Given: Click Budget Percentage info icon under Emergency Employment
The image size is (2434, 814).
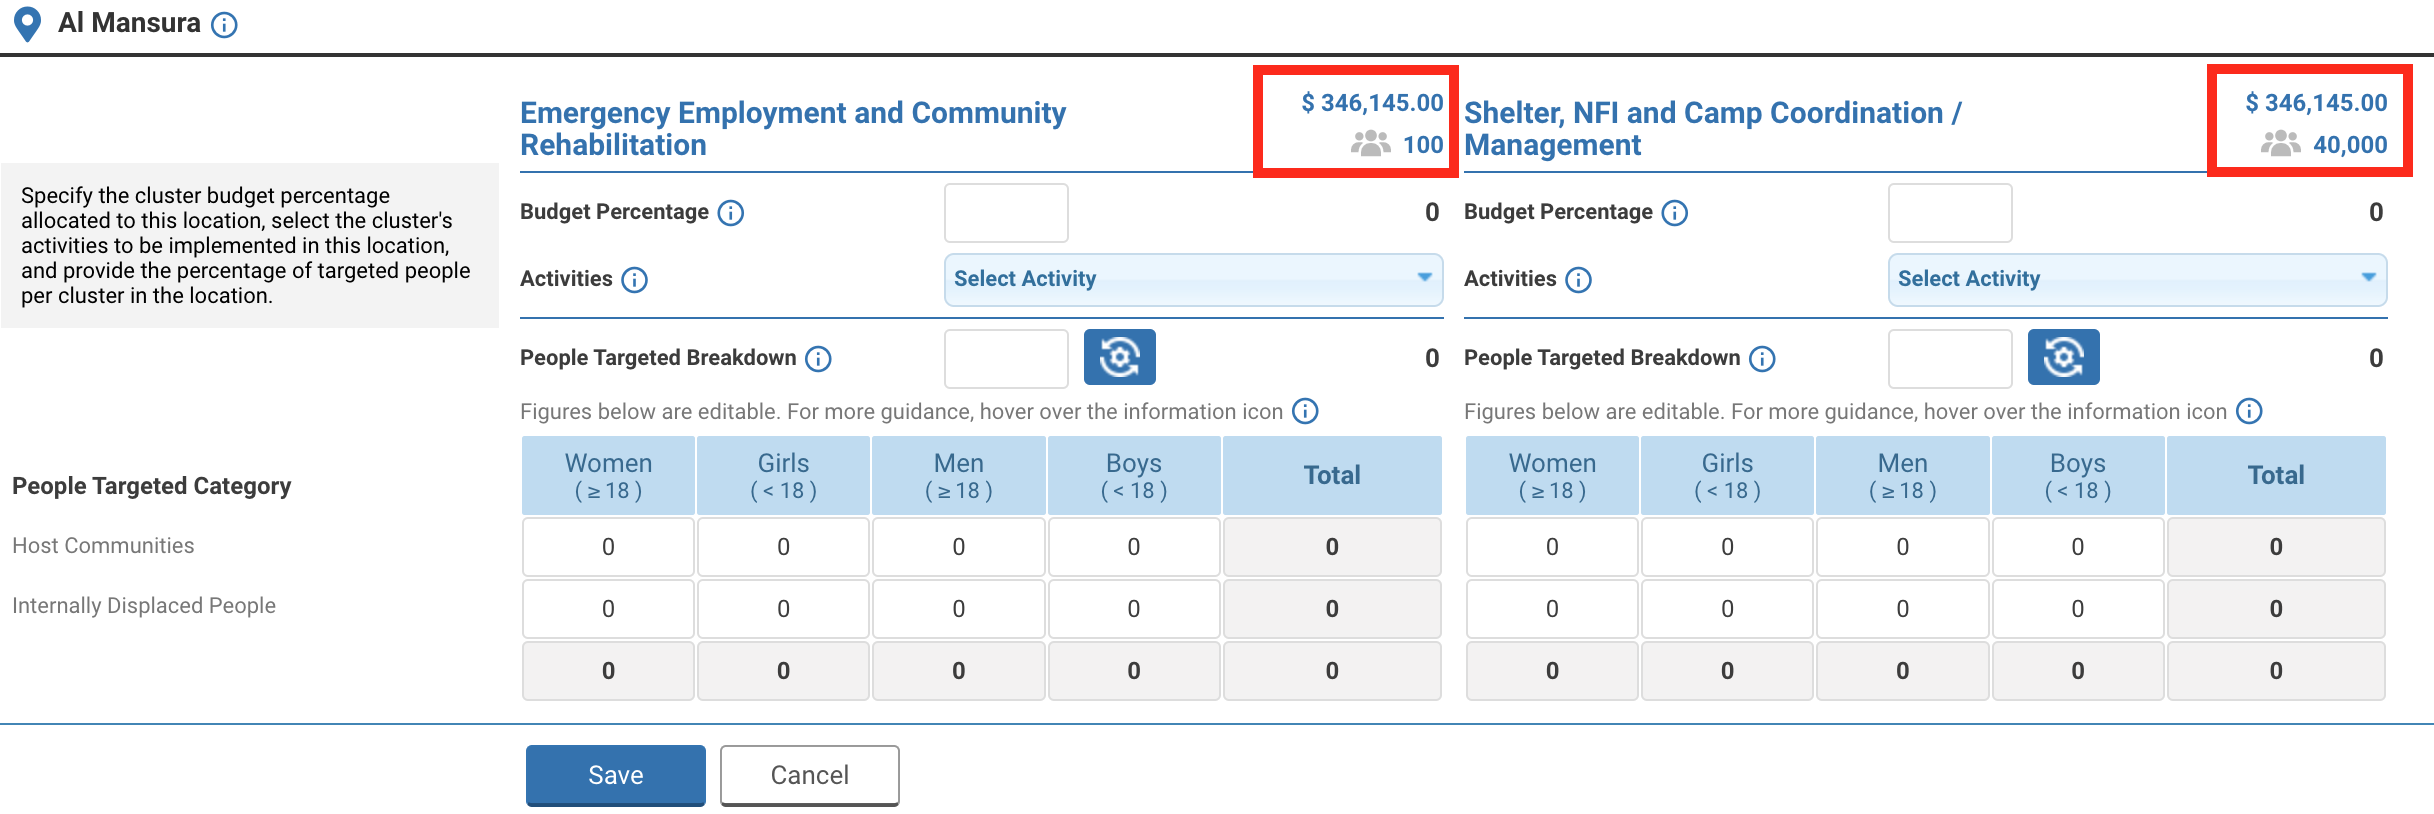Looking at the screenshot, I should tap(731, 213).
